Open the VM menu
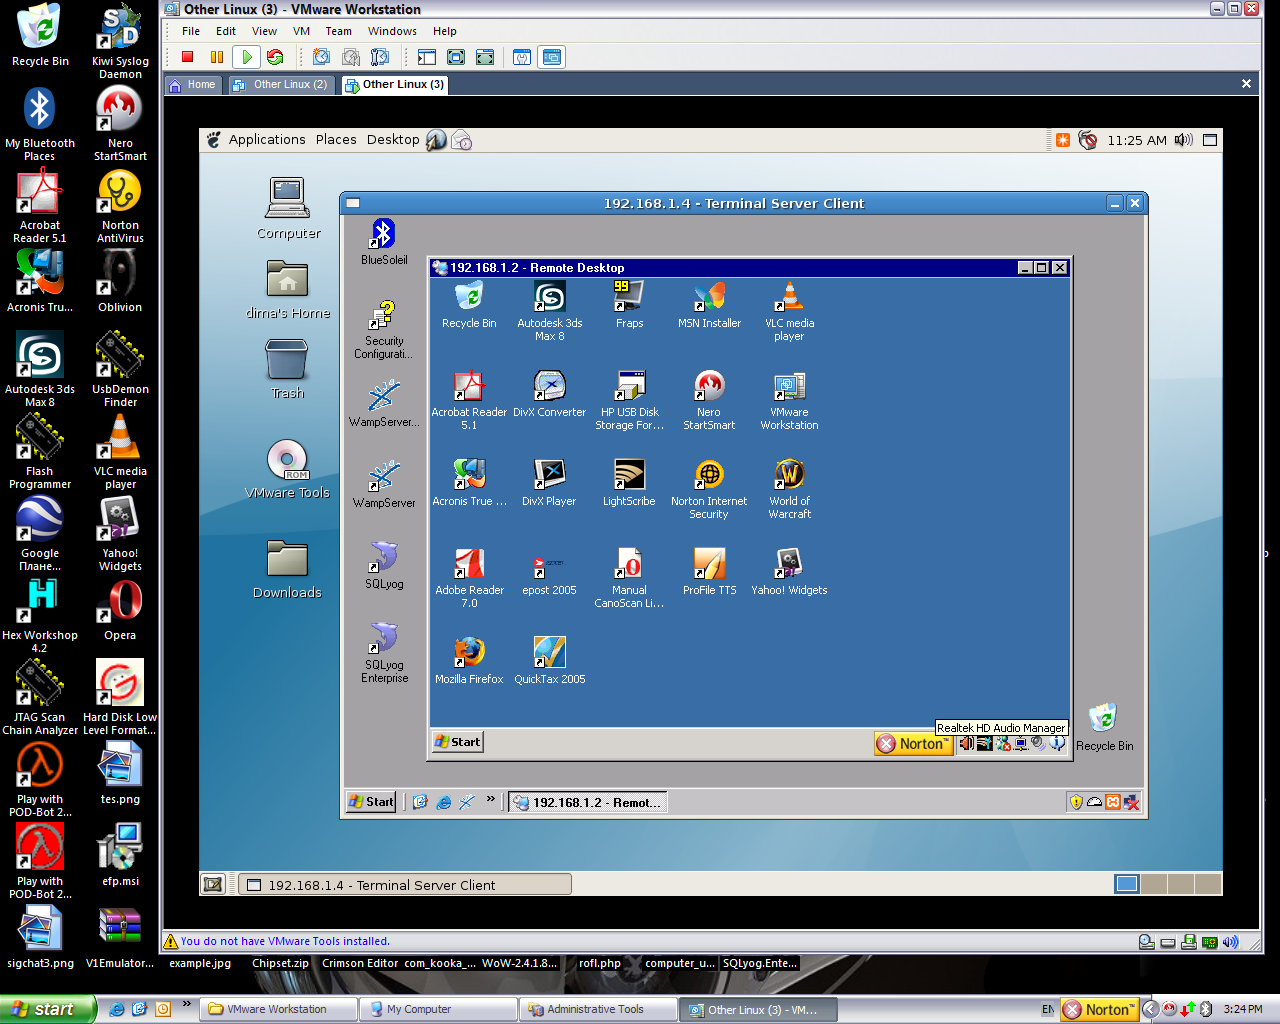Screen dimensions: 1280x1024 click(x=301, y=31)
